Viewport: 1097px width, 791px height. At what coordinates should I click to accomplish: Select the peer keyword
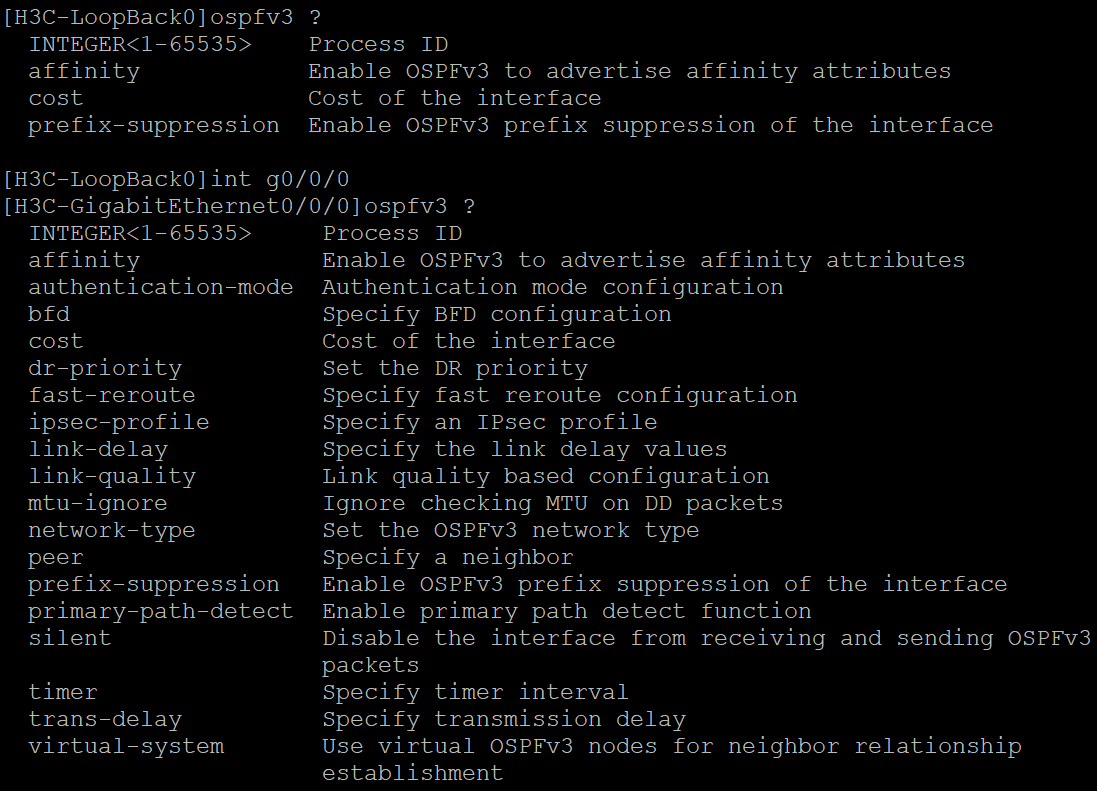tap(56, 557)
